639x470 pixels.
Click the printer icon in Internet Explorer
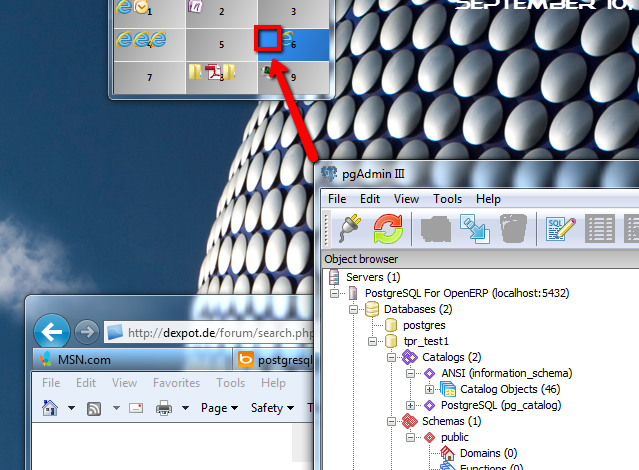click(x=165, y=408)
